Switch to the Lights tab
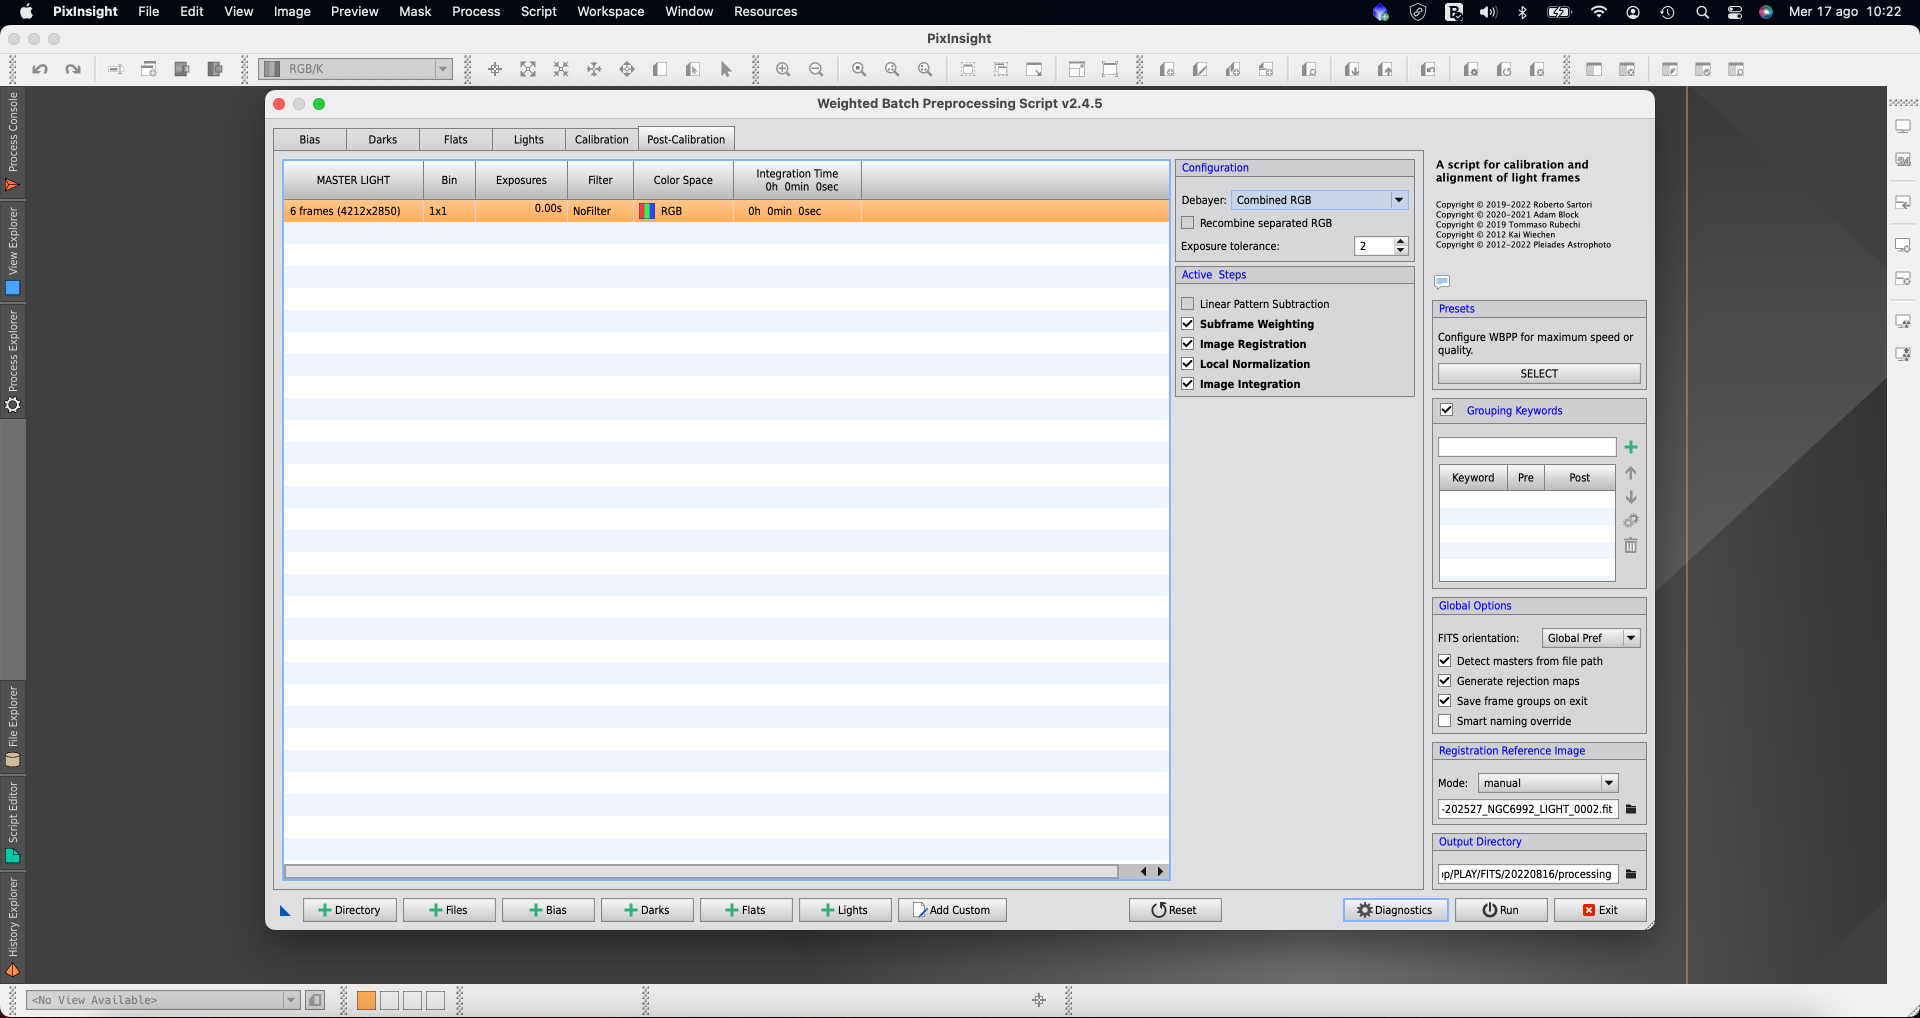Image resolution: width=1920 pixels, height=1018 pixels. [x=529, y=140]
